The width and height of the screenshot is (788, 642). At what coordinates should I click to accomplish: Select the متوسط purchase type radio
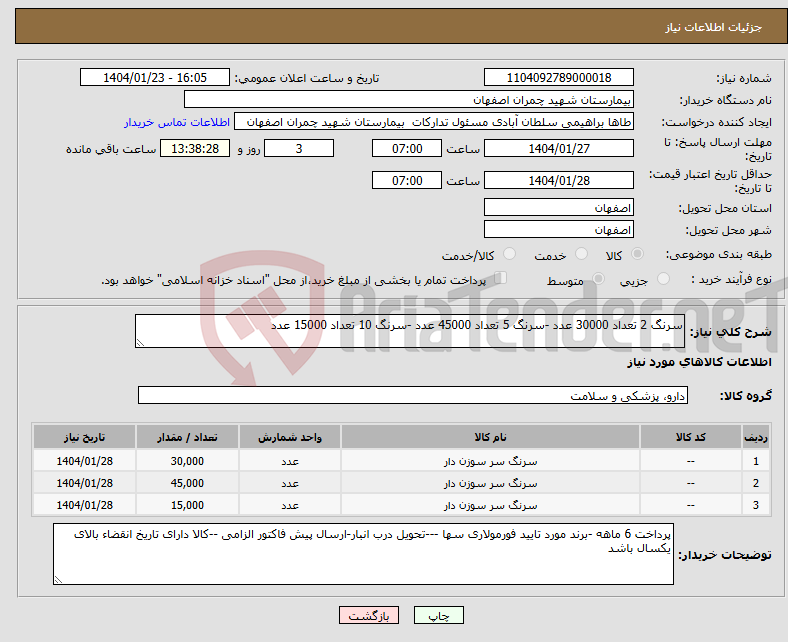pos(599,279)
